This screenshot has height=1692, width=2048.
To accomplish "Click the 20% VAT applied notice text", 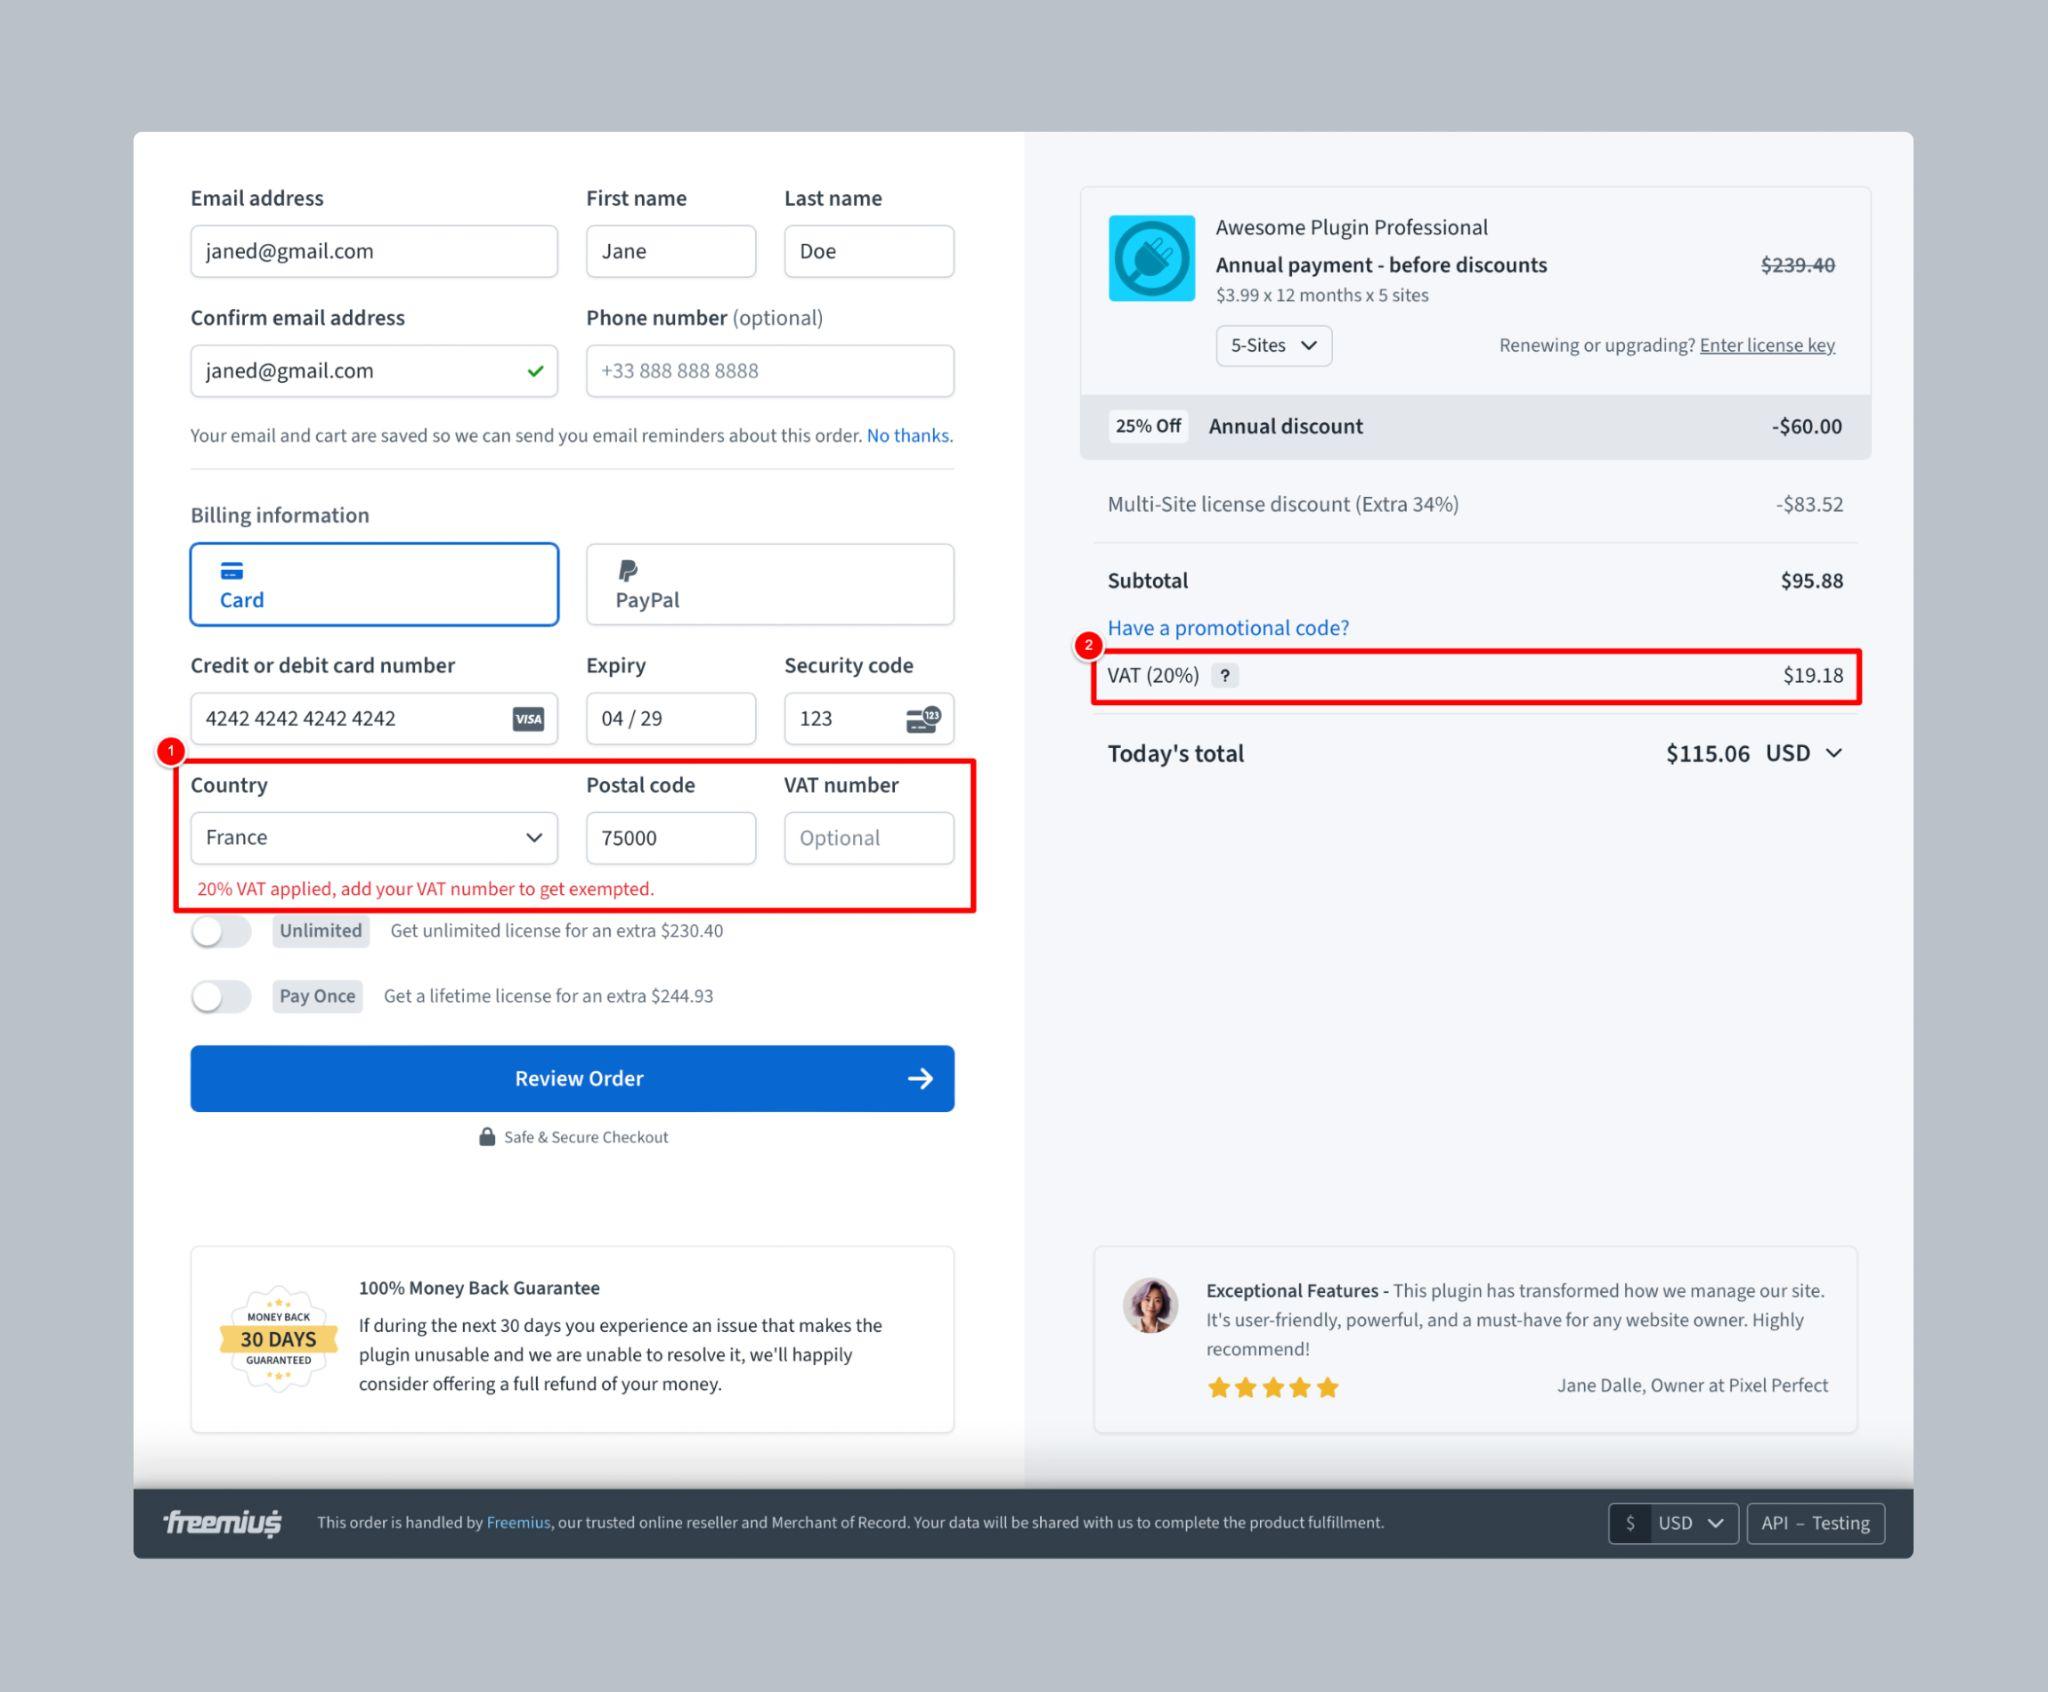I will tap(425, 889).
